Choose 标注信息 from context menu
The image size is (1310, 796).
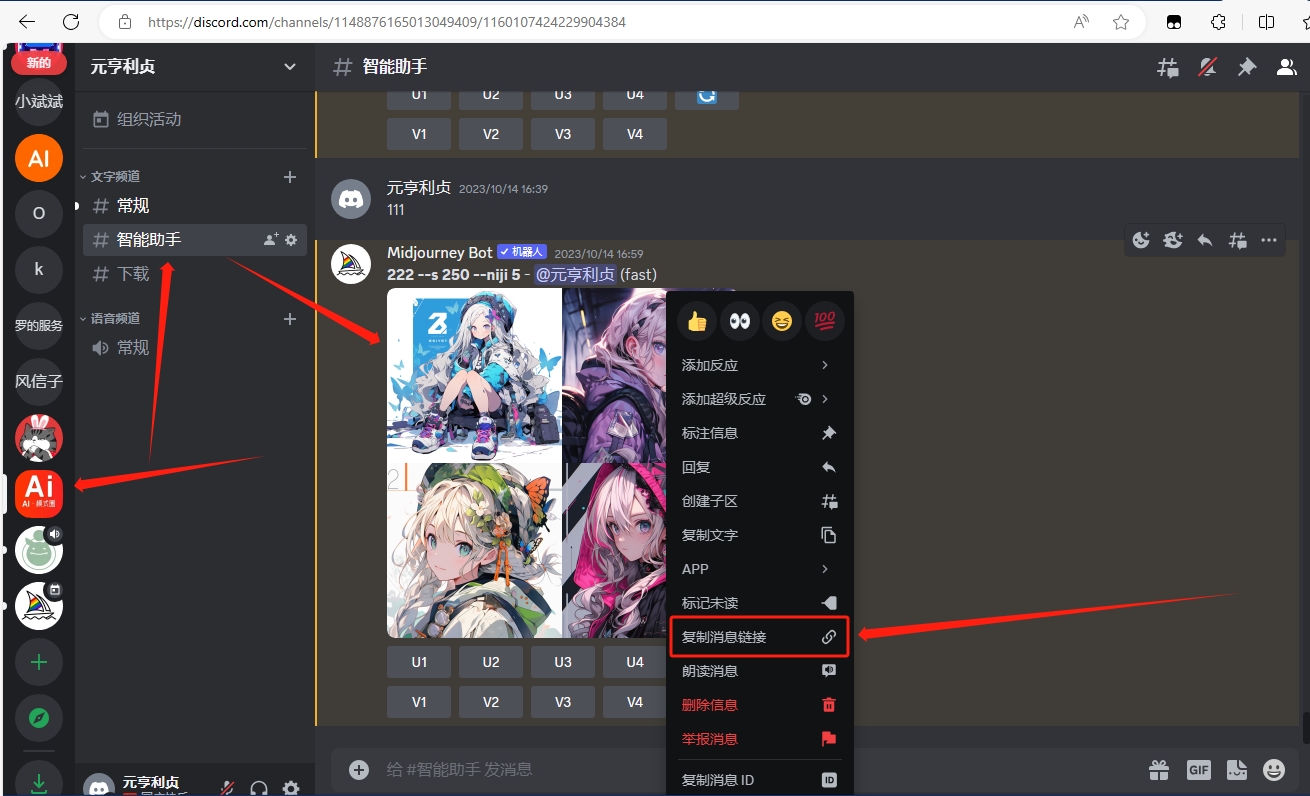pyautogui.click(x=760, y=433)
